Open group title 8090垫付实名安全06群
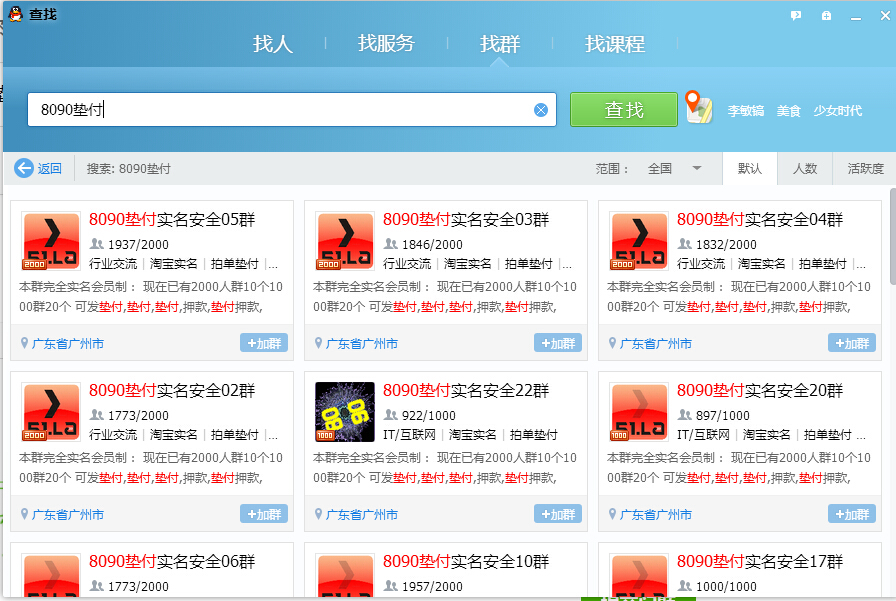The height and width of the screenshot is (601, 896). (172, 562)
